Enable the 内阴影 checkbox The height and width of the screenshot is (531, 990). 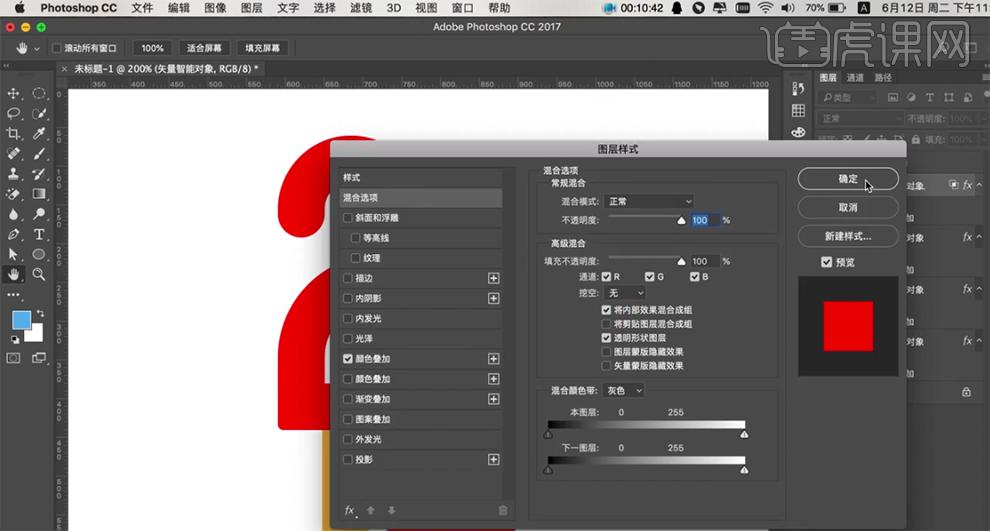pyautogui.click(x=347, y=299)
